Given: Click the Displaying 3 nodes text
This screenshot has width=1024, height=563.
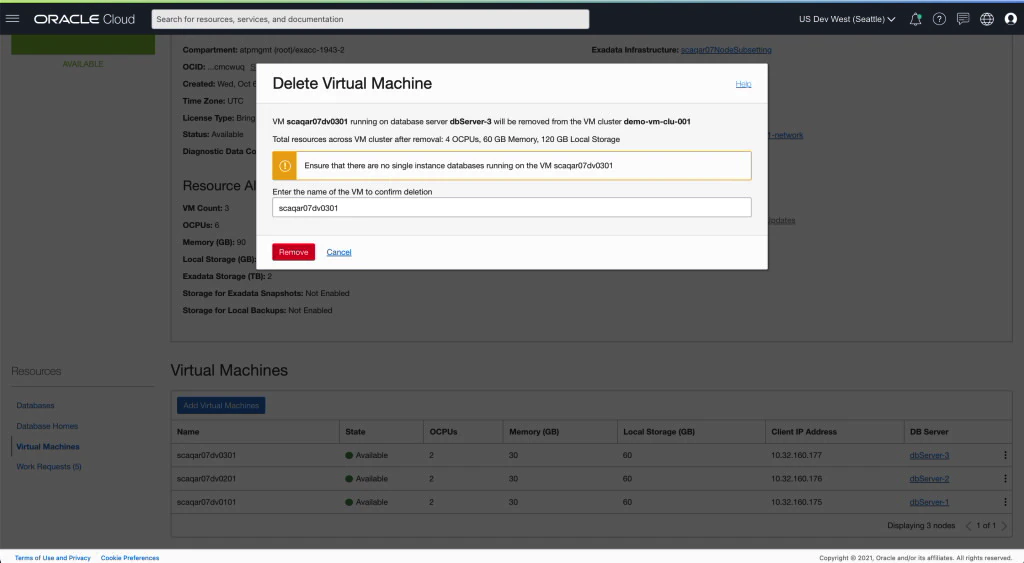Looking at the screenshot, I should click(x=921, y=525).
